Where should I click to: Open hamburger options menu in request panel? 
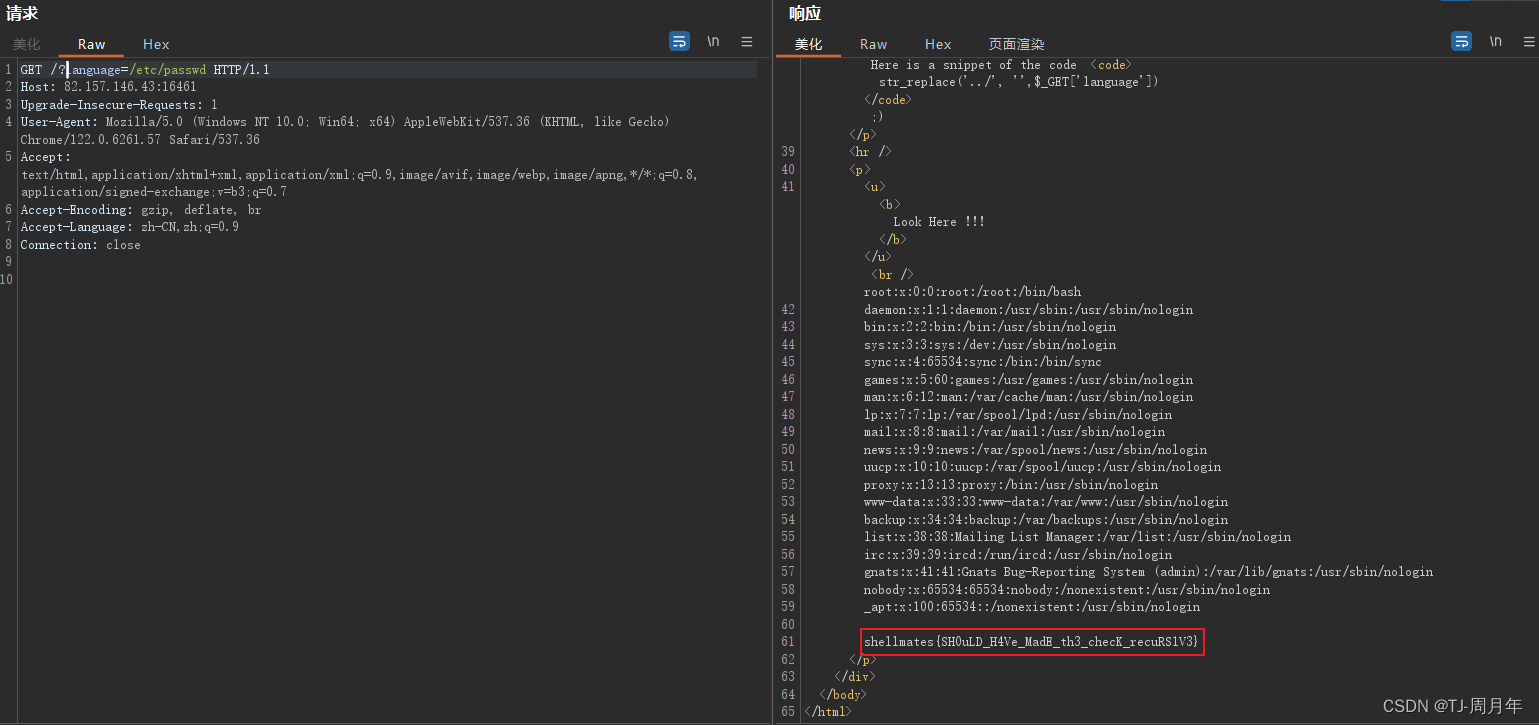coord(747,42)
